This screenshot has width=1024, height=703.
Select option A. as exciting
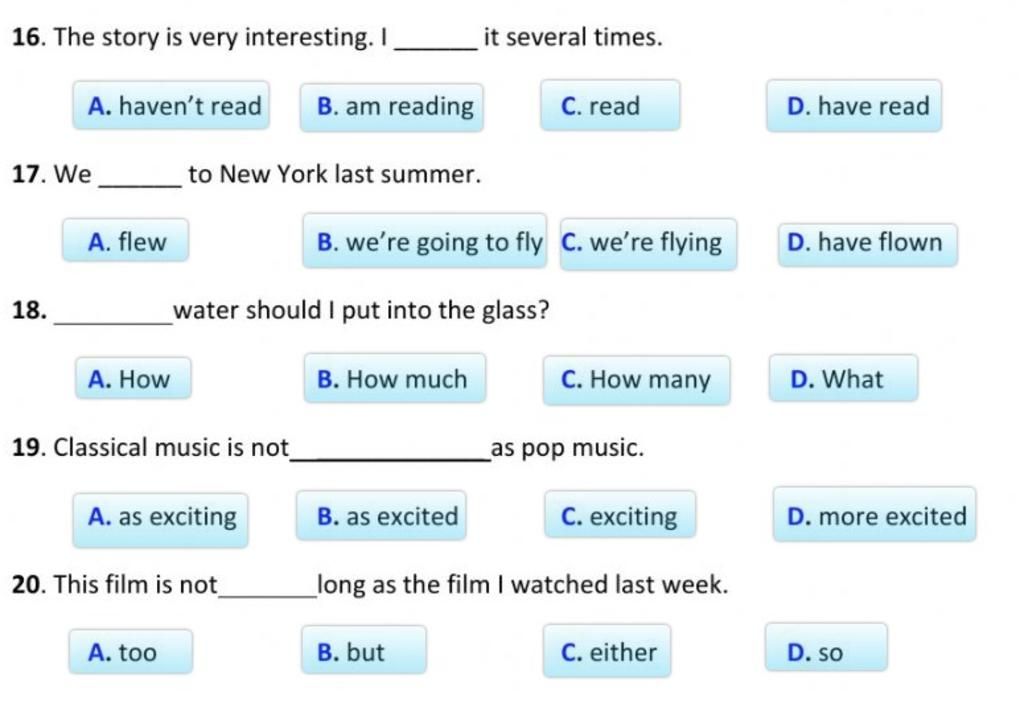[x=161, y=519]
